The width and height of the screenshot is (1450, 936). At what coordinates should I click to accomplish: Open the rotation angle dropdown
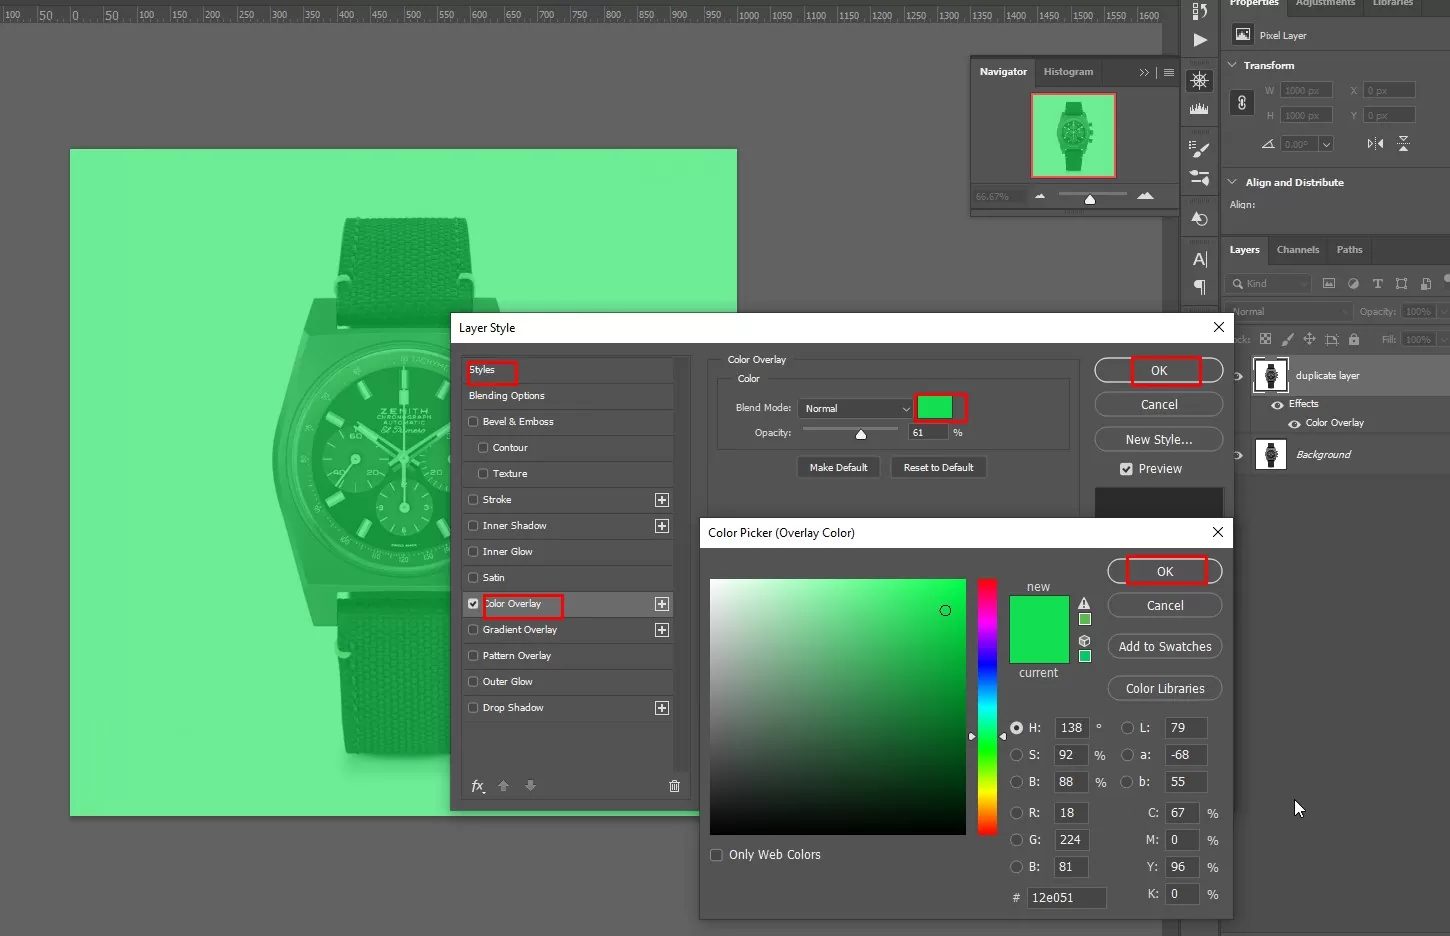(x=1326, y=144)
